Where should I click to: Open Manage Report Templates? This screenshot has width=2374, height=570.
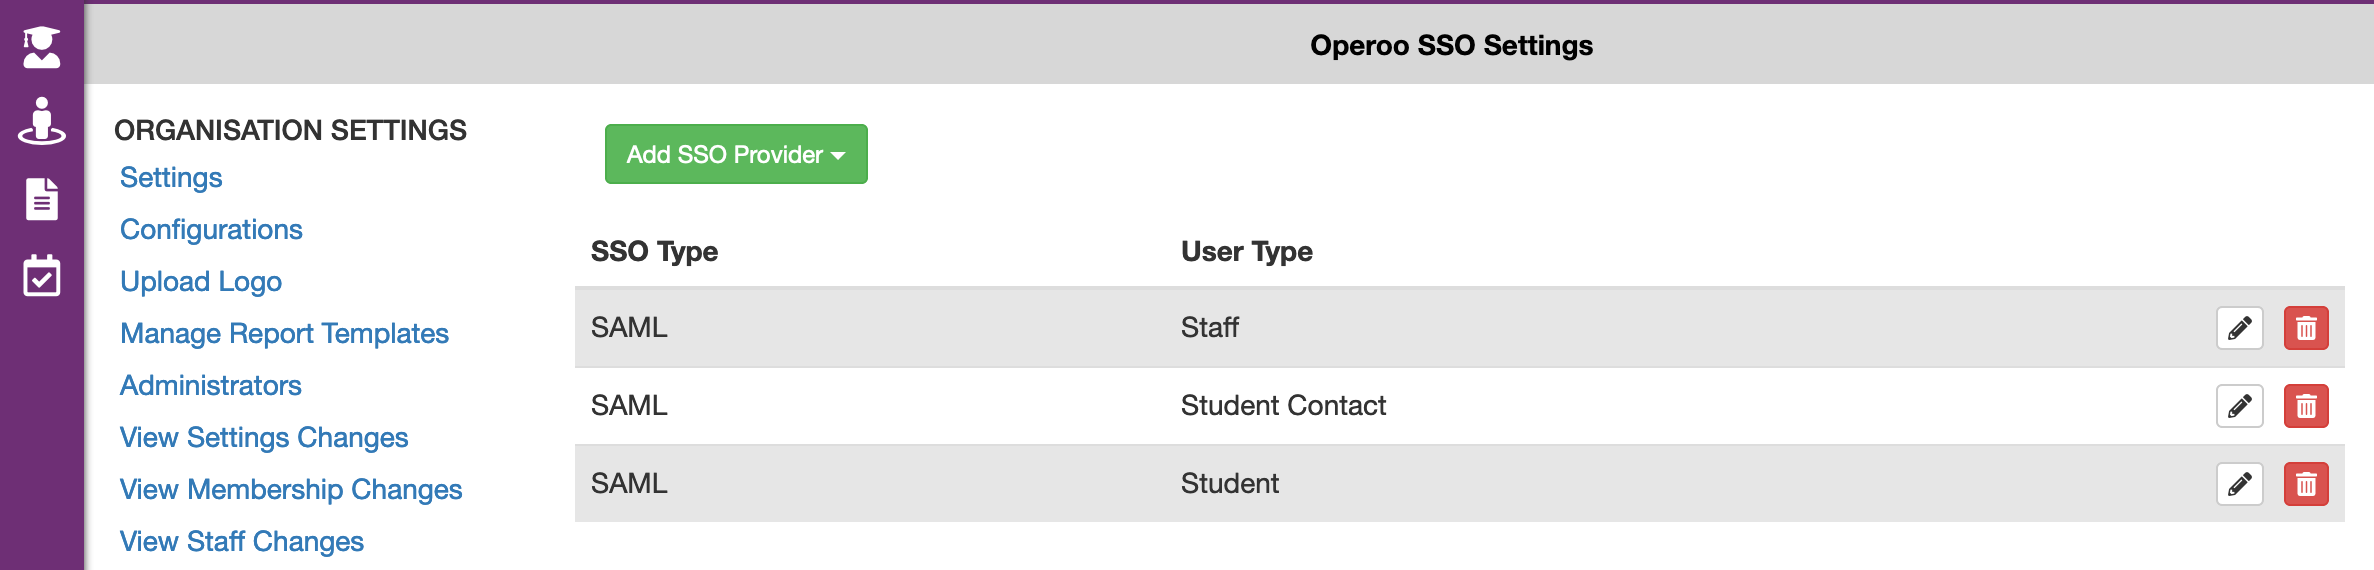click(x=284, y=334)
